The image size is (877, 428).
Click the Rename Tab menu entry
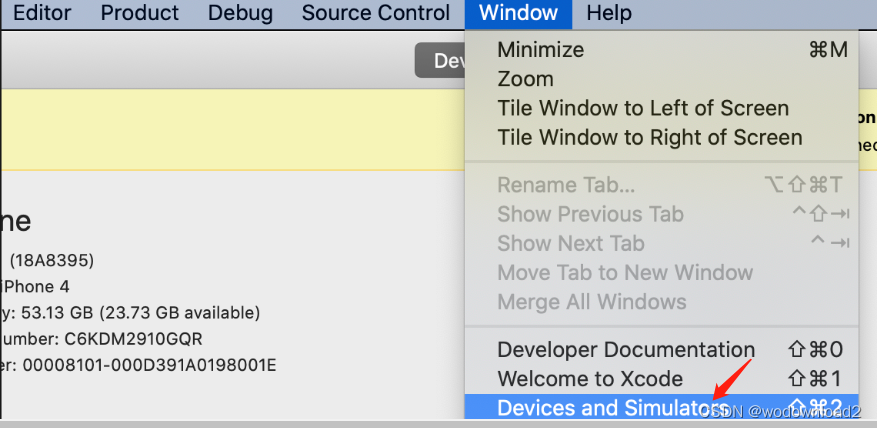[565, 185]
